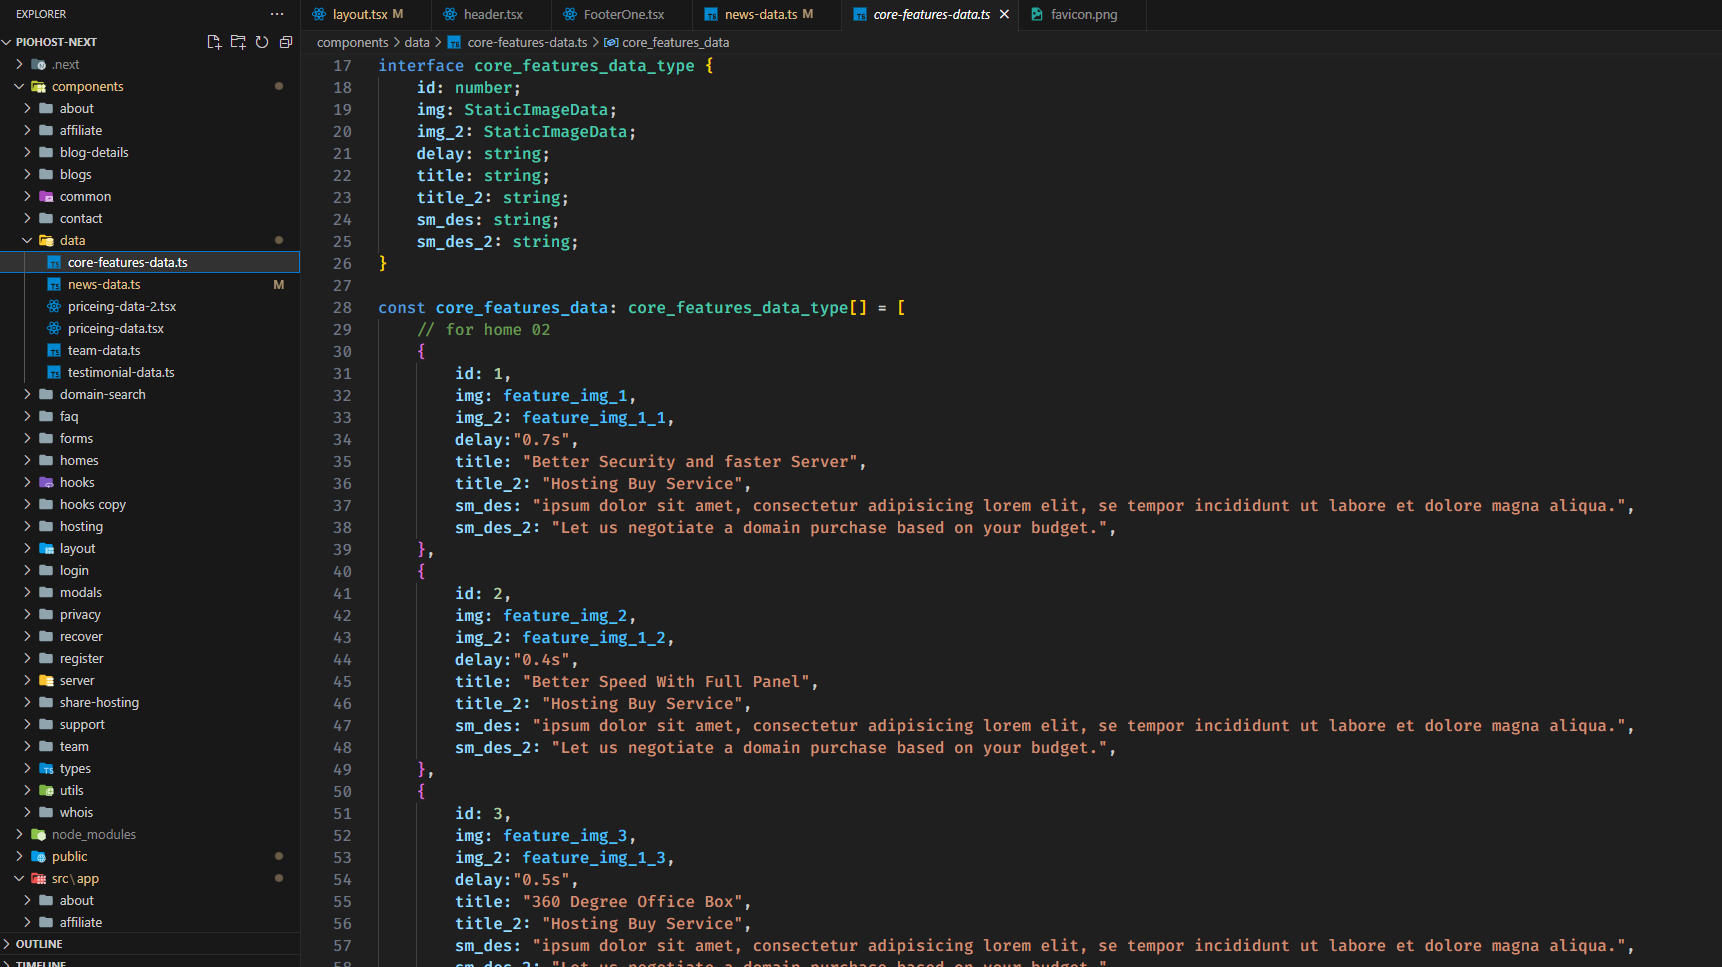Screen dimensions: 1722x967
Task: Click the hooks copy folder icon
Action: point(46,504)
